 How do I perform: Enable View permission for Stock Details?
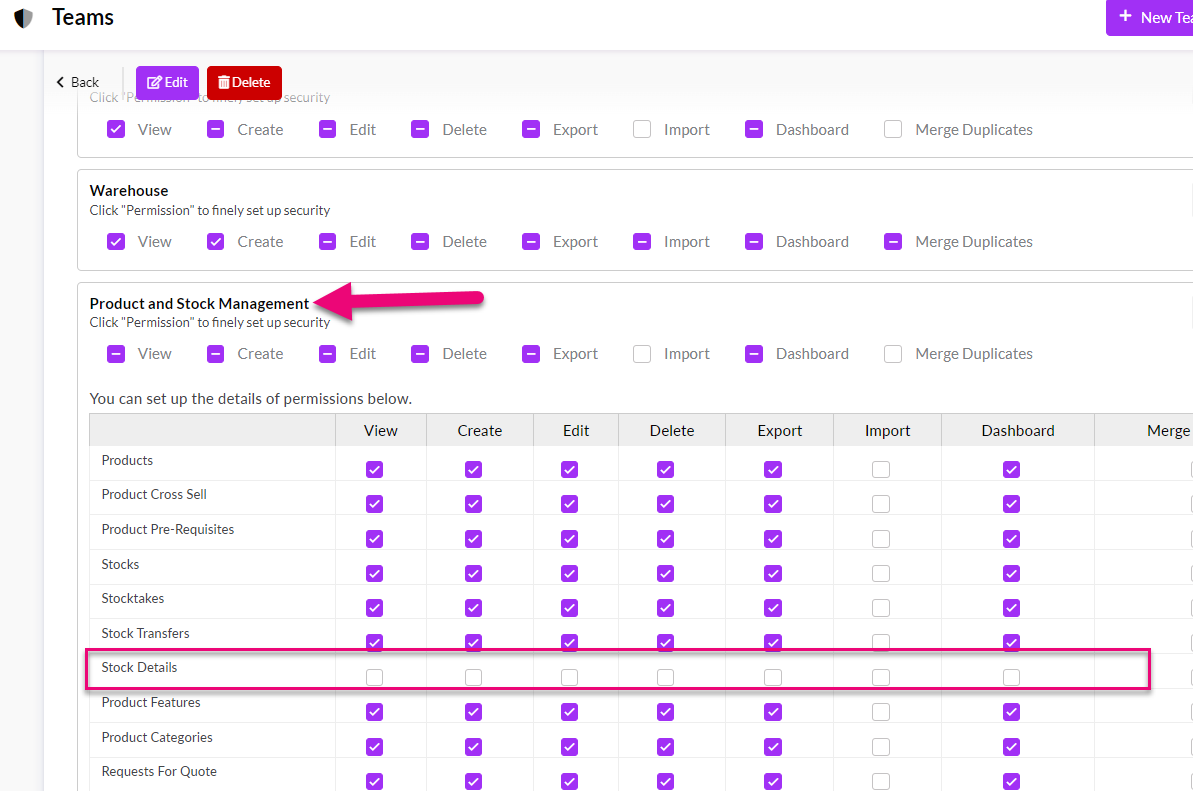pos(374,677)
